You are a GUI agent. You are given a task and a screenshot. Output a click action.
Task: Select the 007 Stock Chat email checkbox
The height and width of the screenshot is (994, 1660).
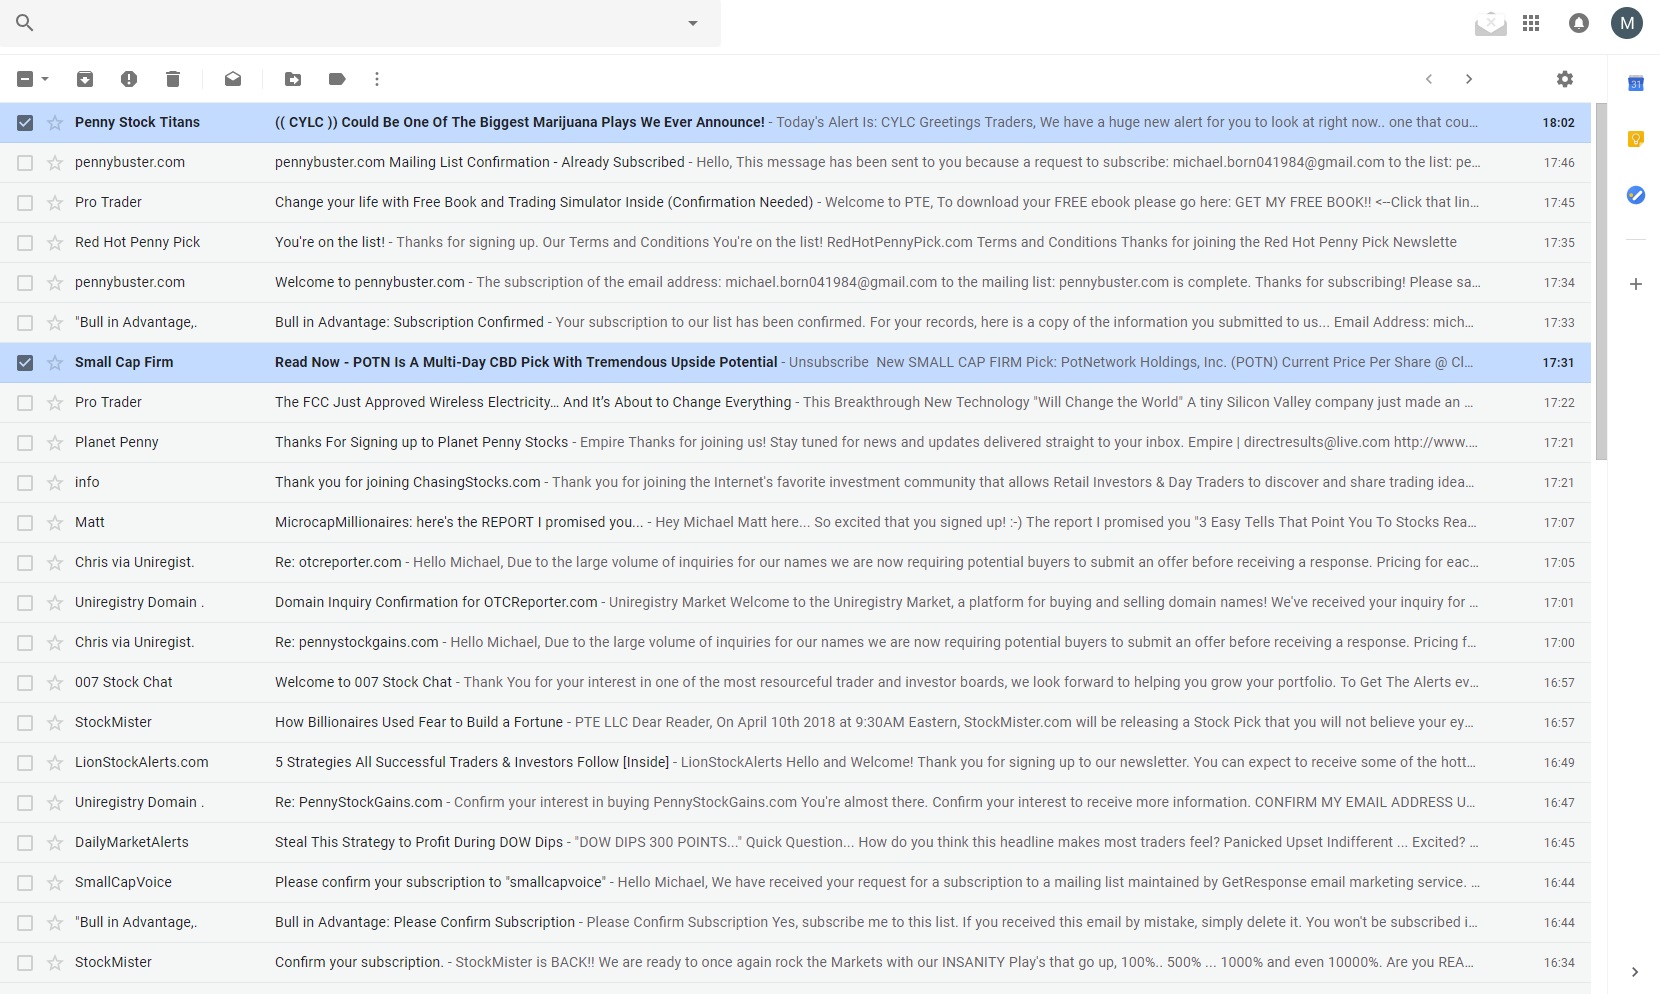coord(25,683)
